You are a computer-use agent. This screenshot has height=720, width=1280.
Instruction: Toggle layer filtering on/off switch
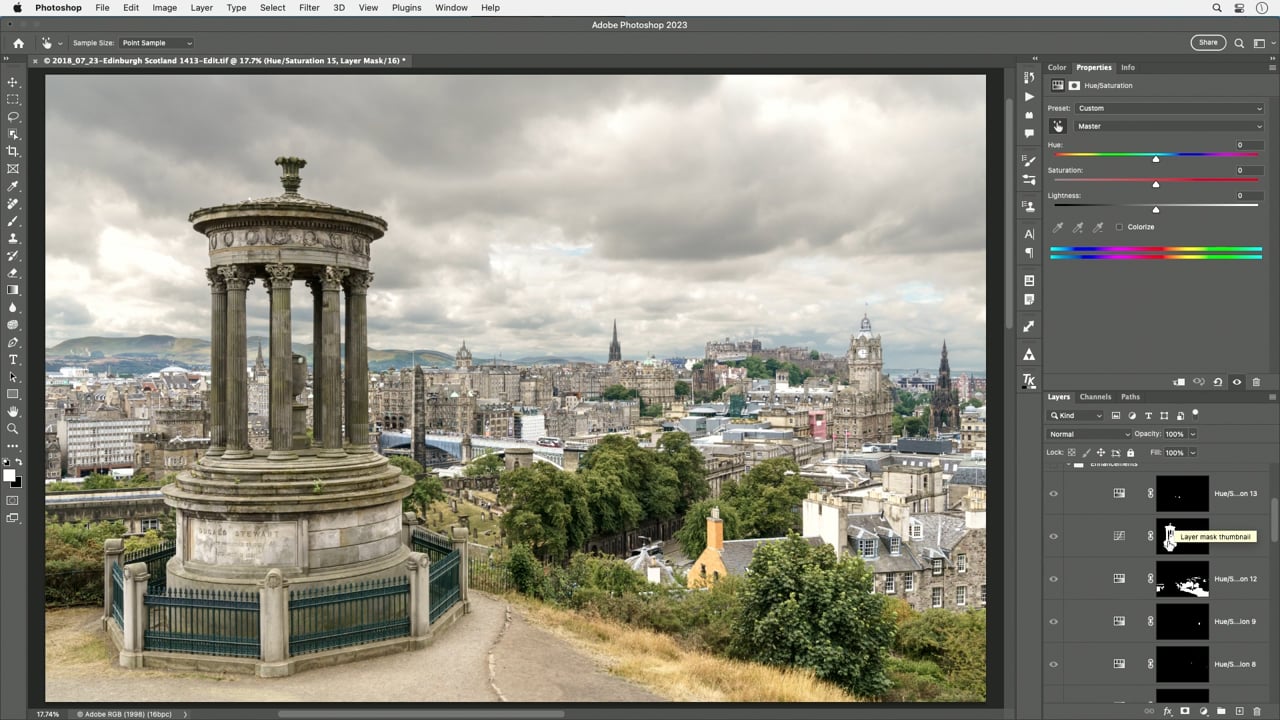pyautogui.click(x=1195, y=413)
